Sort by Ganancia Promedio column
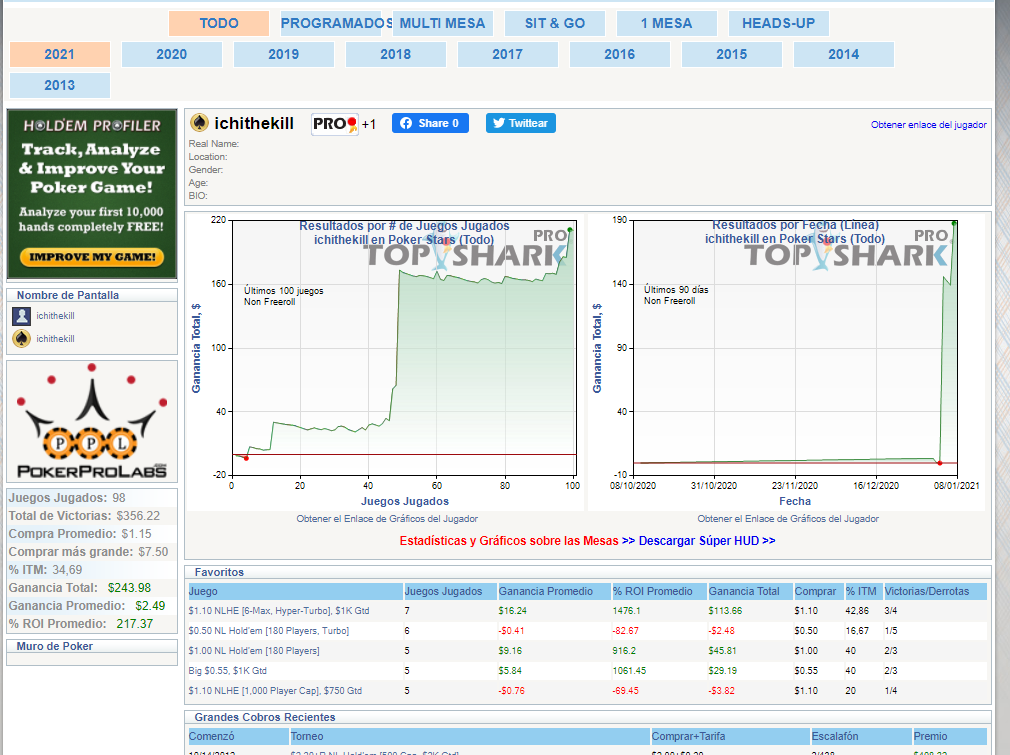Screen dimensions: 1010x755 click(x=554, y=591)
